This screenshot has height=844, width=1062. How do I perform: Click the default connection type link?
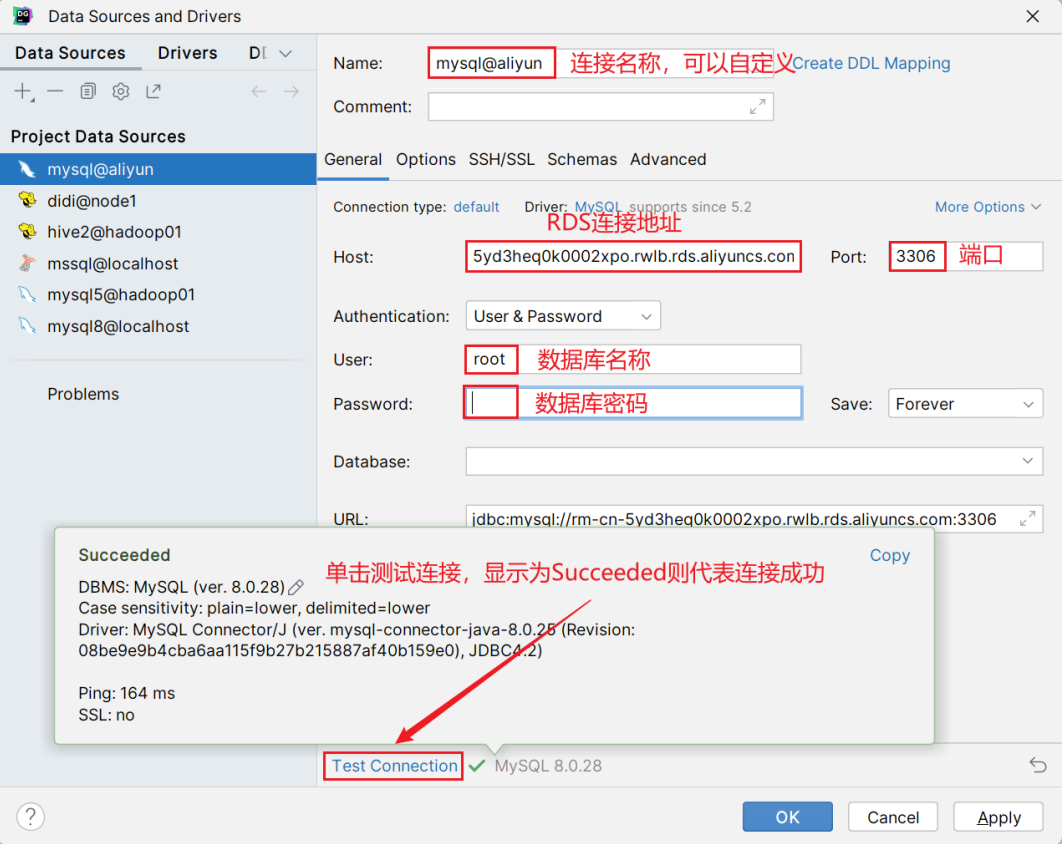point(476,207)
